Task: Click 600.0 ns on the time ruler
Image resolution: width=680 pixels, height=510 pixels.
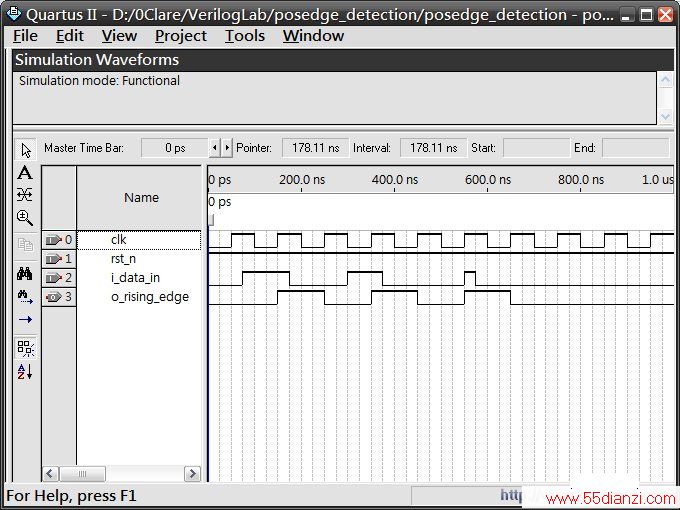Action: point(488,180)
